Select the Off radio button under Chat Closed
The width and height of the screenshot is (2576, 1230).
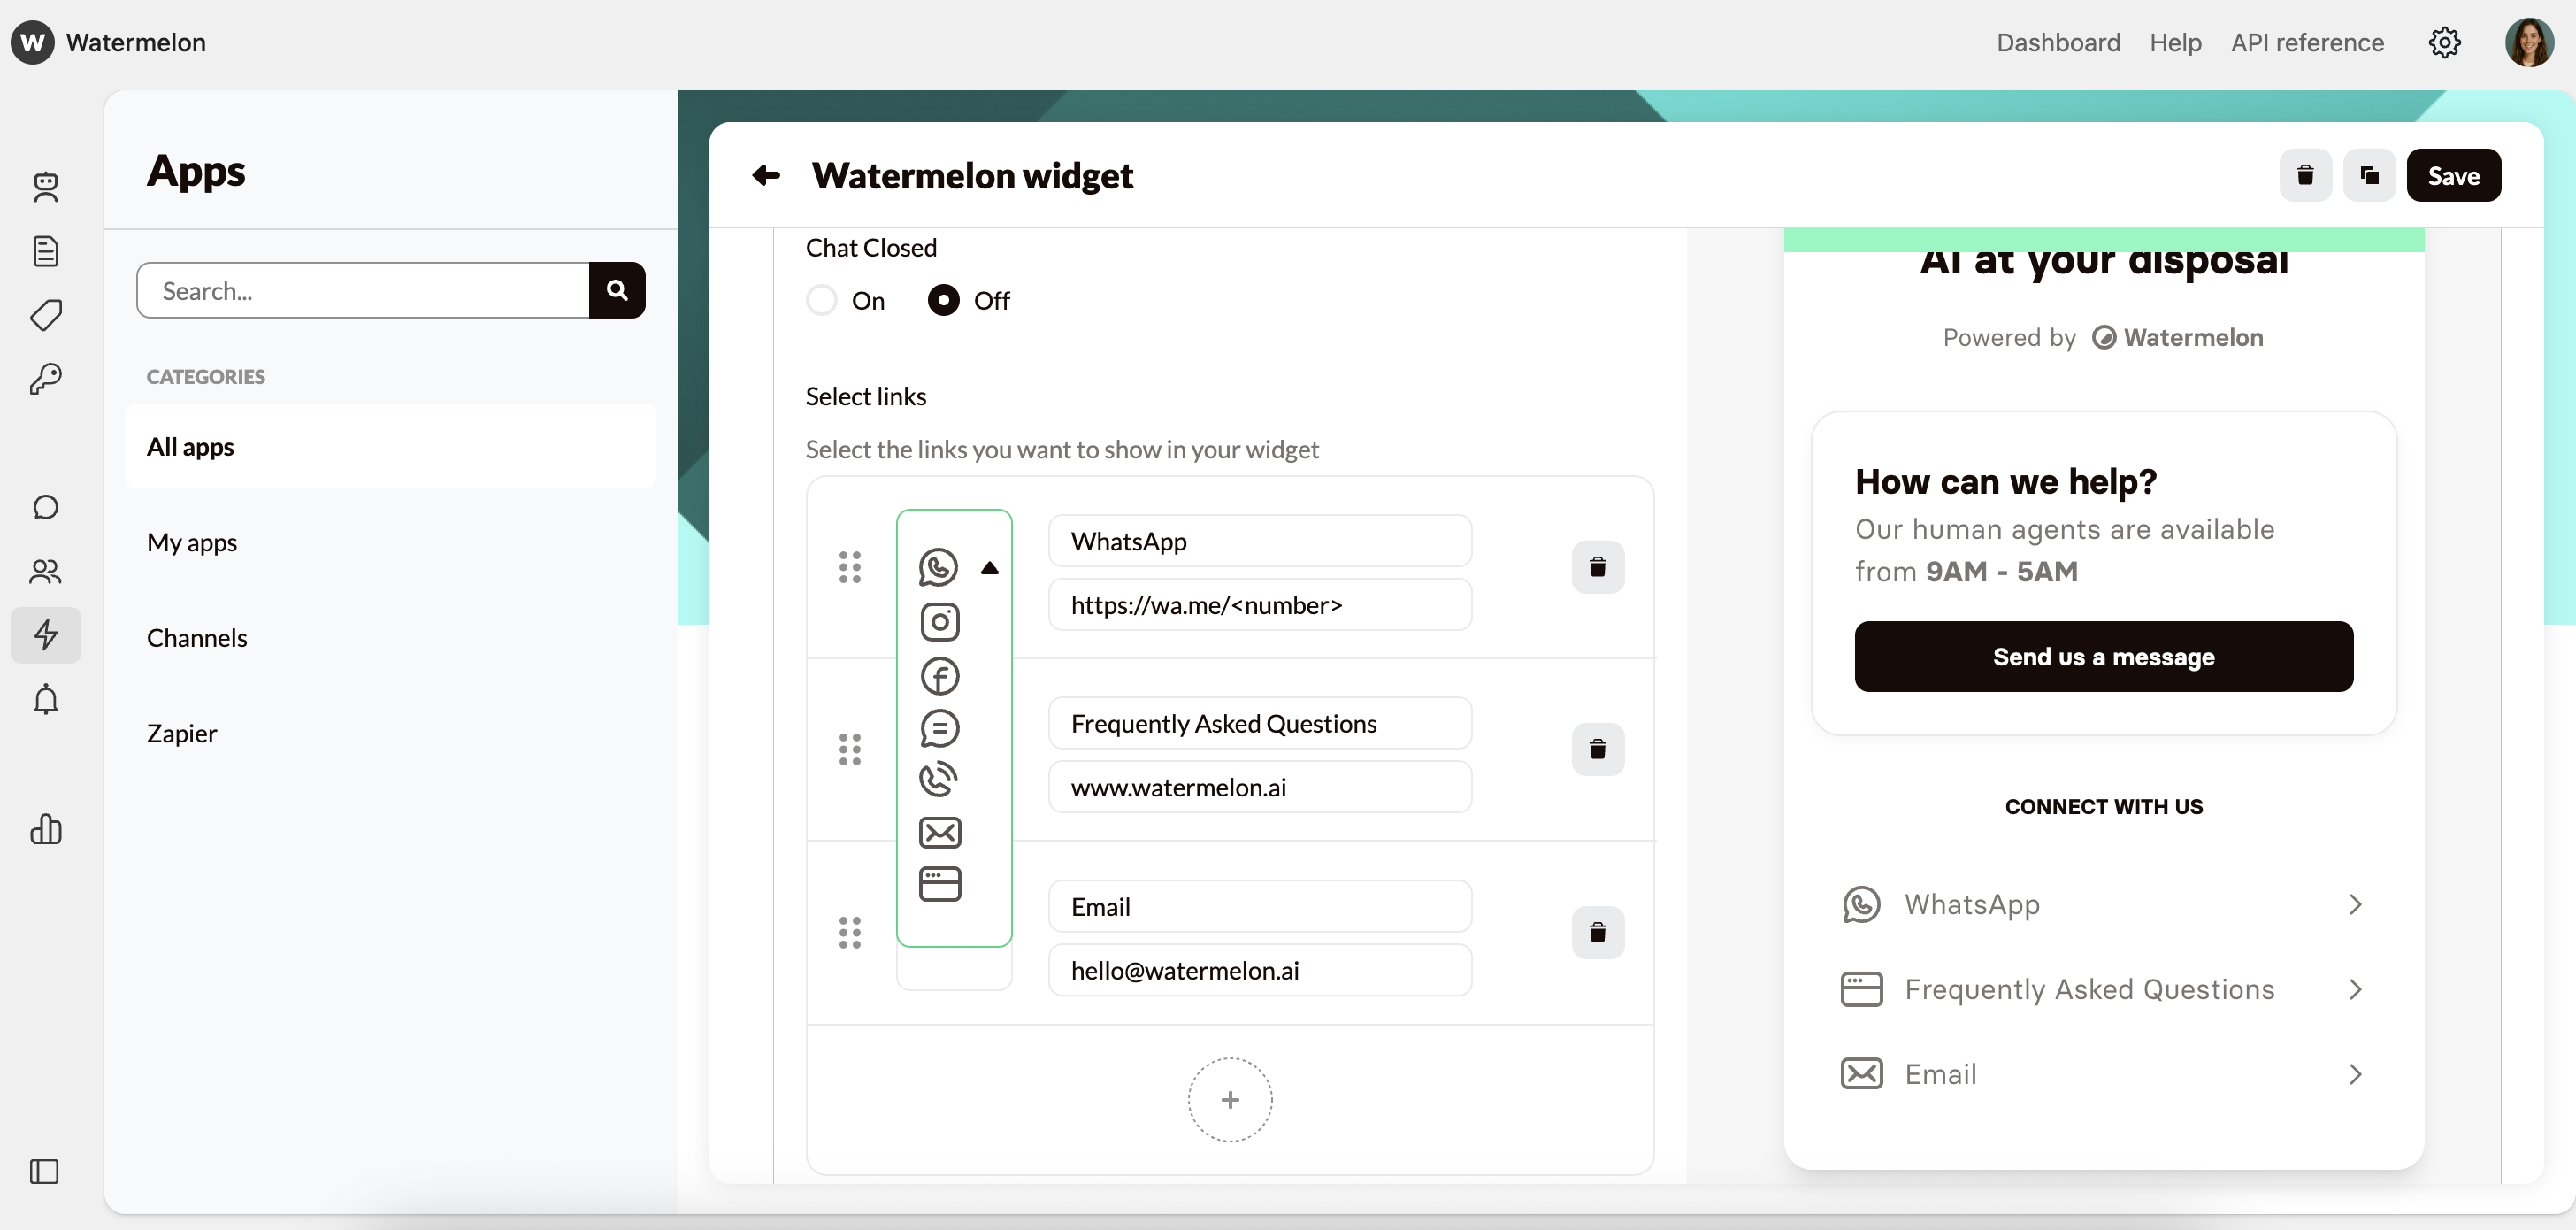(944, 300)
